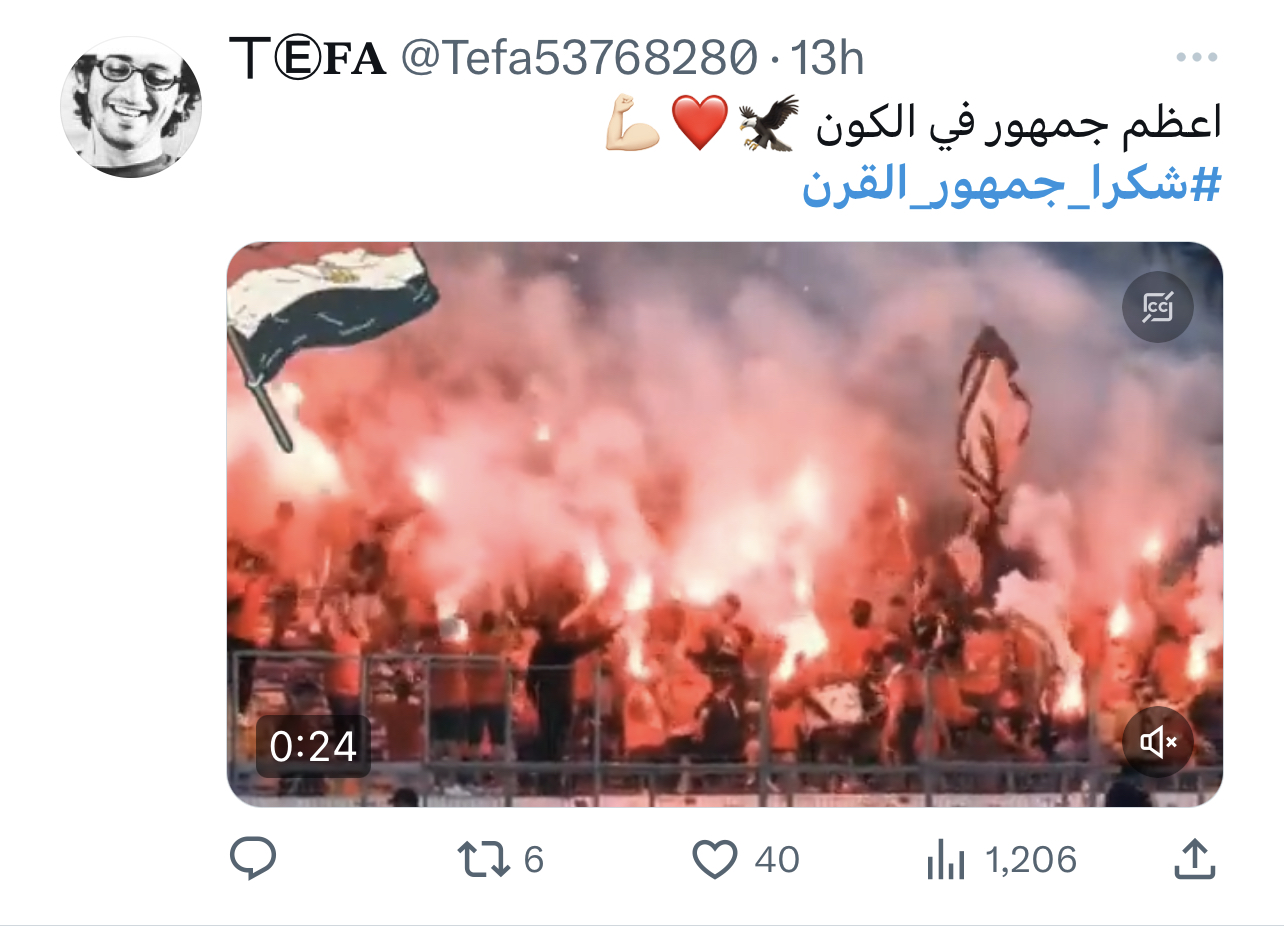Retweet this post using the arrows icon
This screenshot has height=935, width=1284.
pyautogui.click(x=484, y=860)
